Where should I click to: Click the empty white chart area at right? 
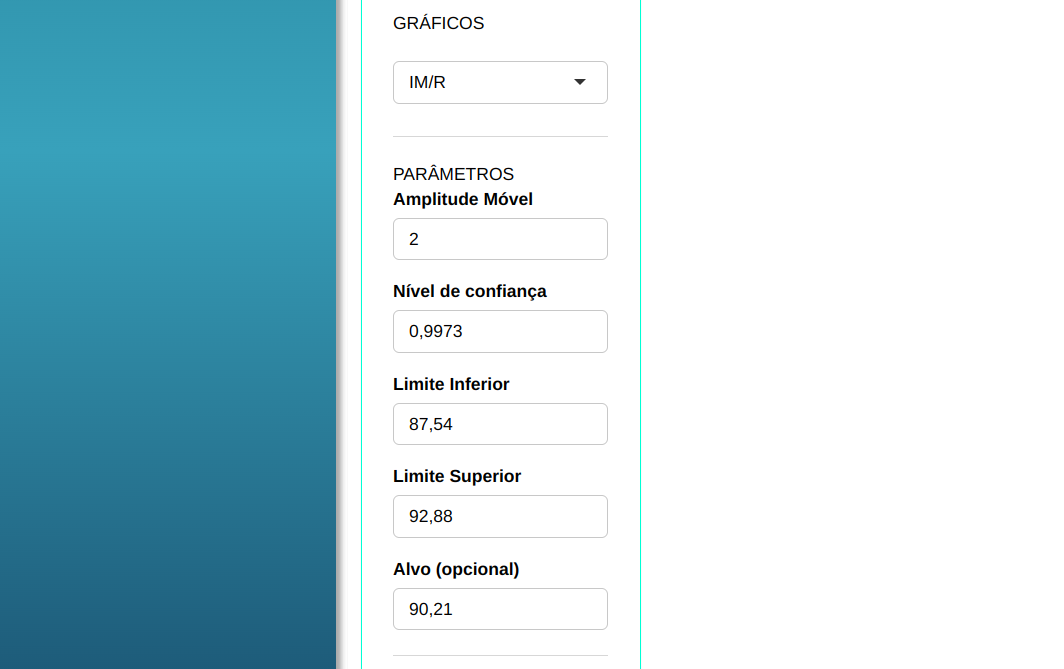click(850, 334)
